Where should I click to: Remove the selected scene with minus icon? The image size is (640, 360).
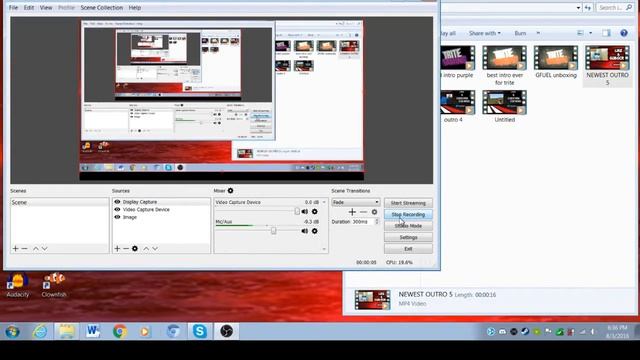coord(24,248)
